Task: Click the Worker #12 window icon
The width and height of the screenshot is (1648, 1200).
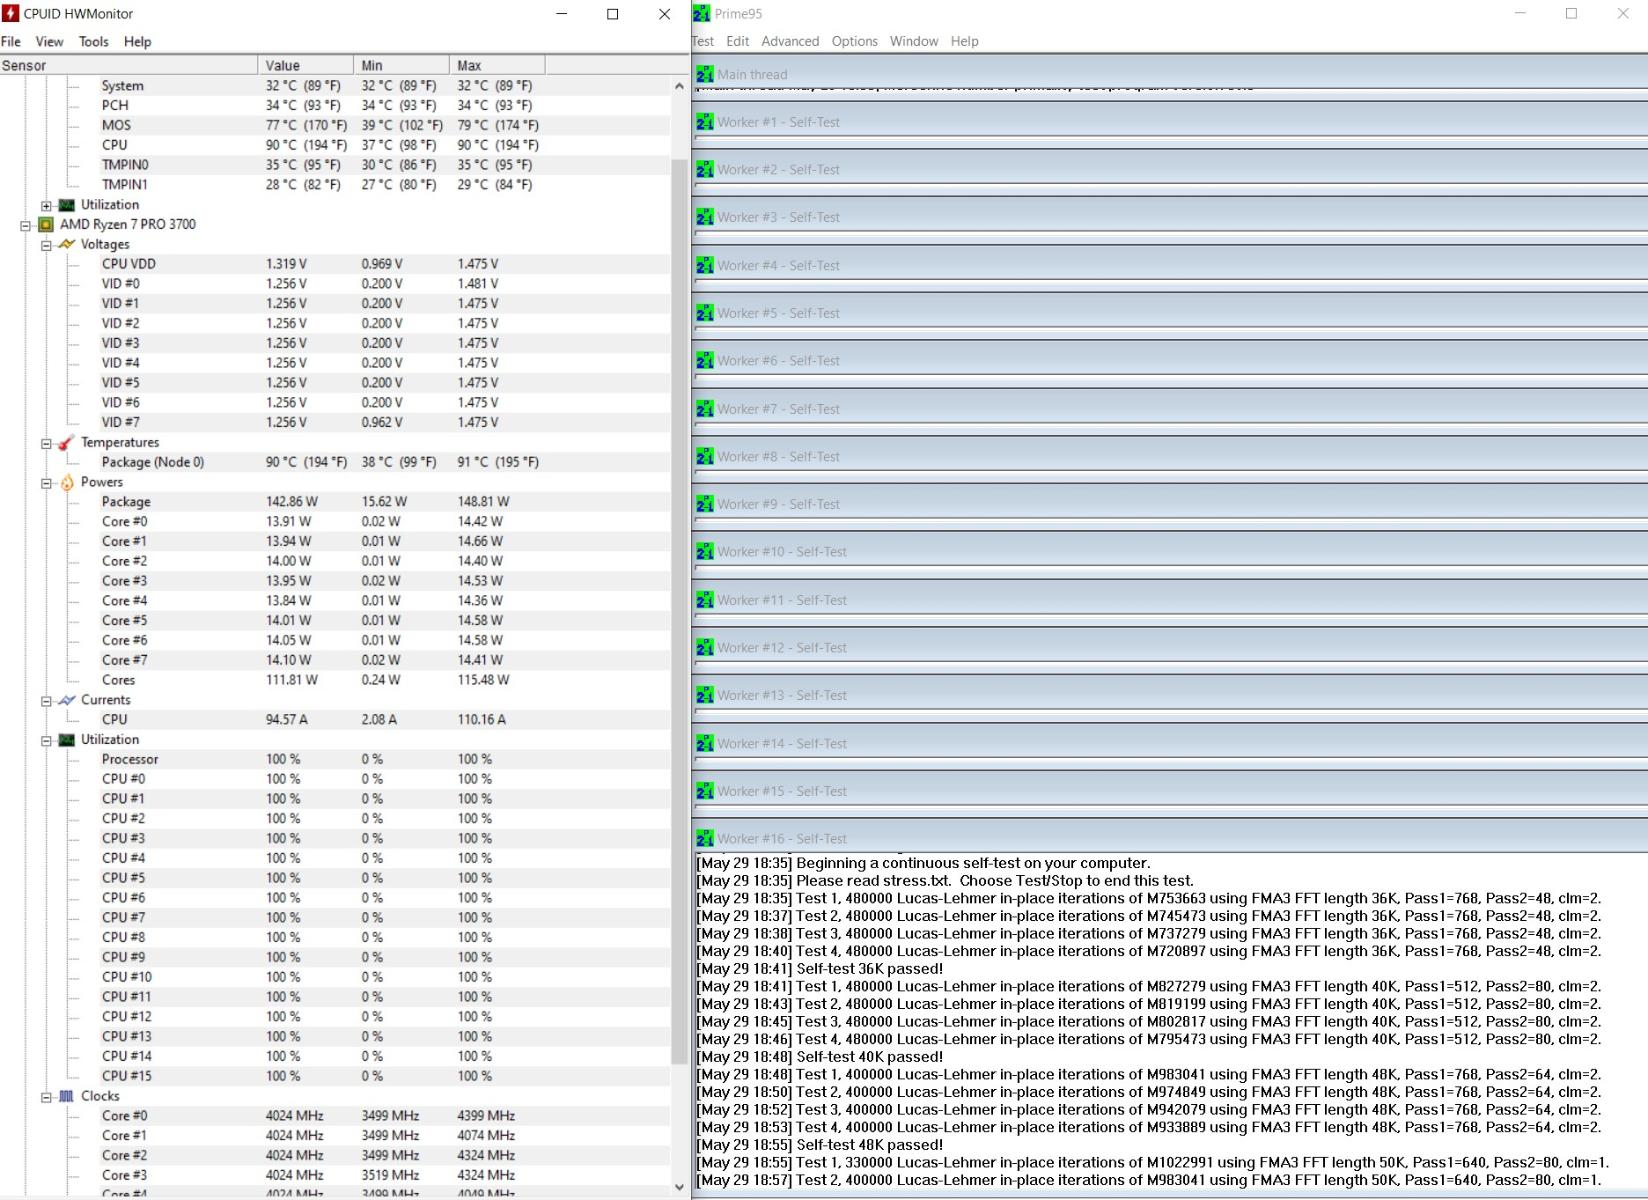Action: pos(705,648)
